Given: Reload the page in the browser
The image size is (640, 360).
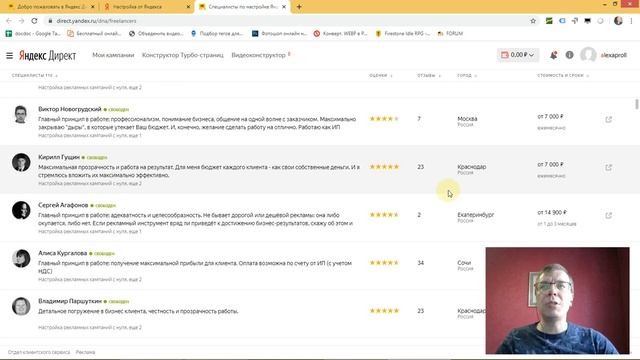Looking at the screenshot, I should click(x=34, y=21).
